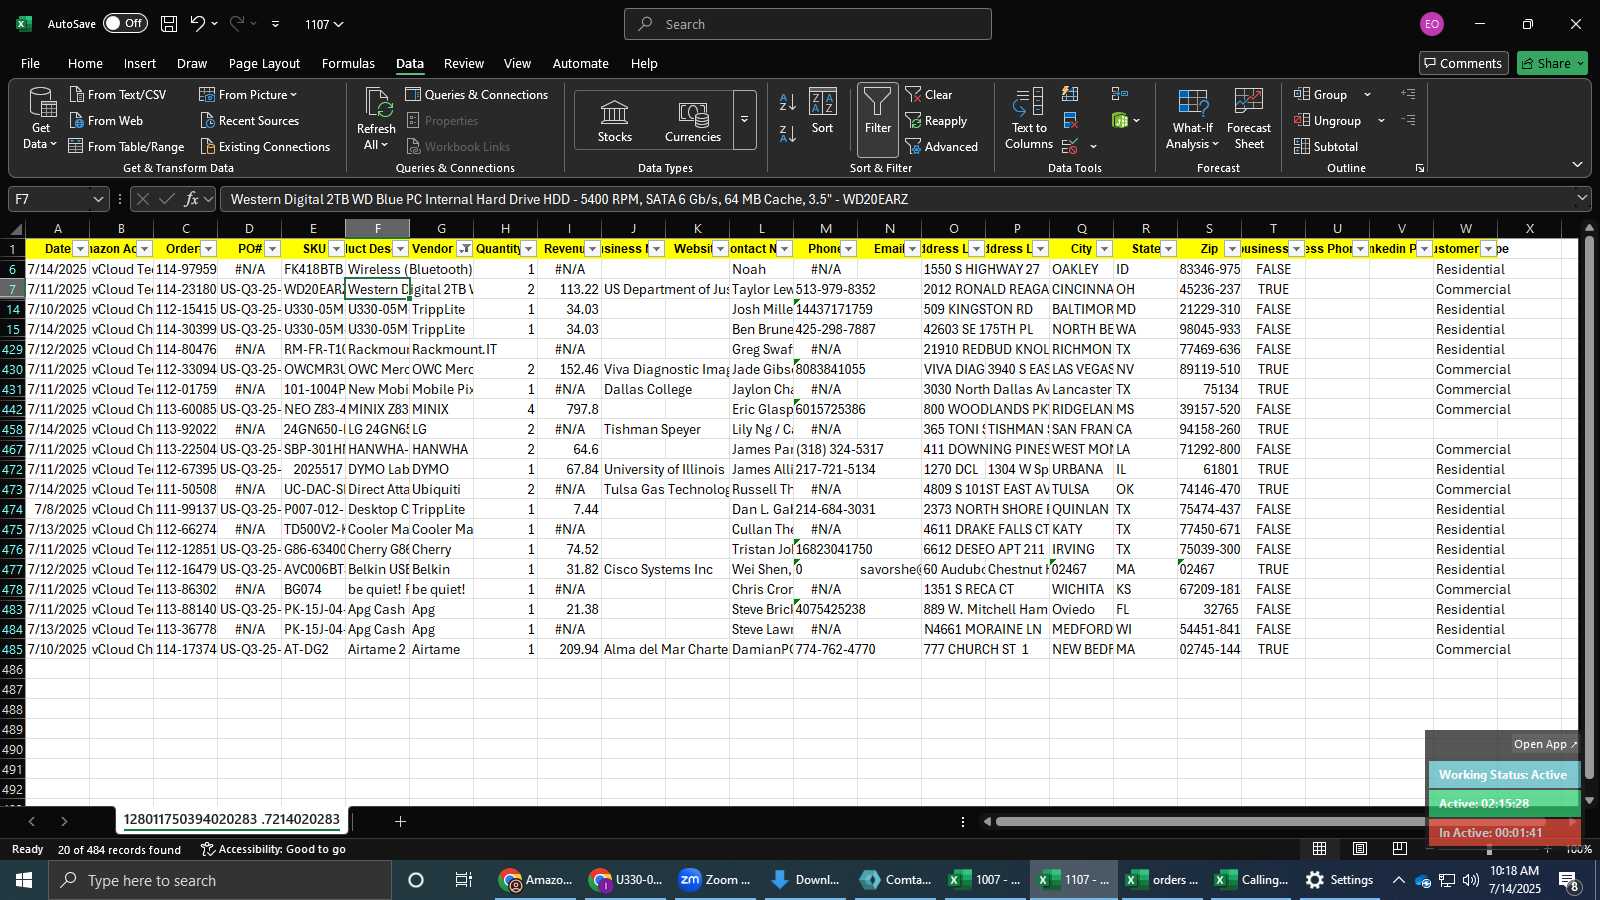Expand the Name Box dropdown
This screenshot has width=1600, height=900.
pos(98,199)
